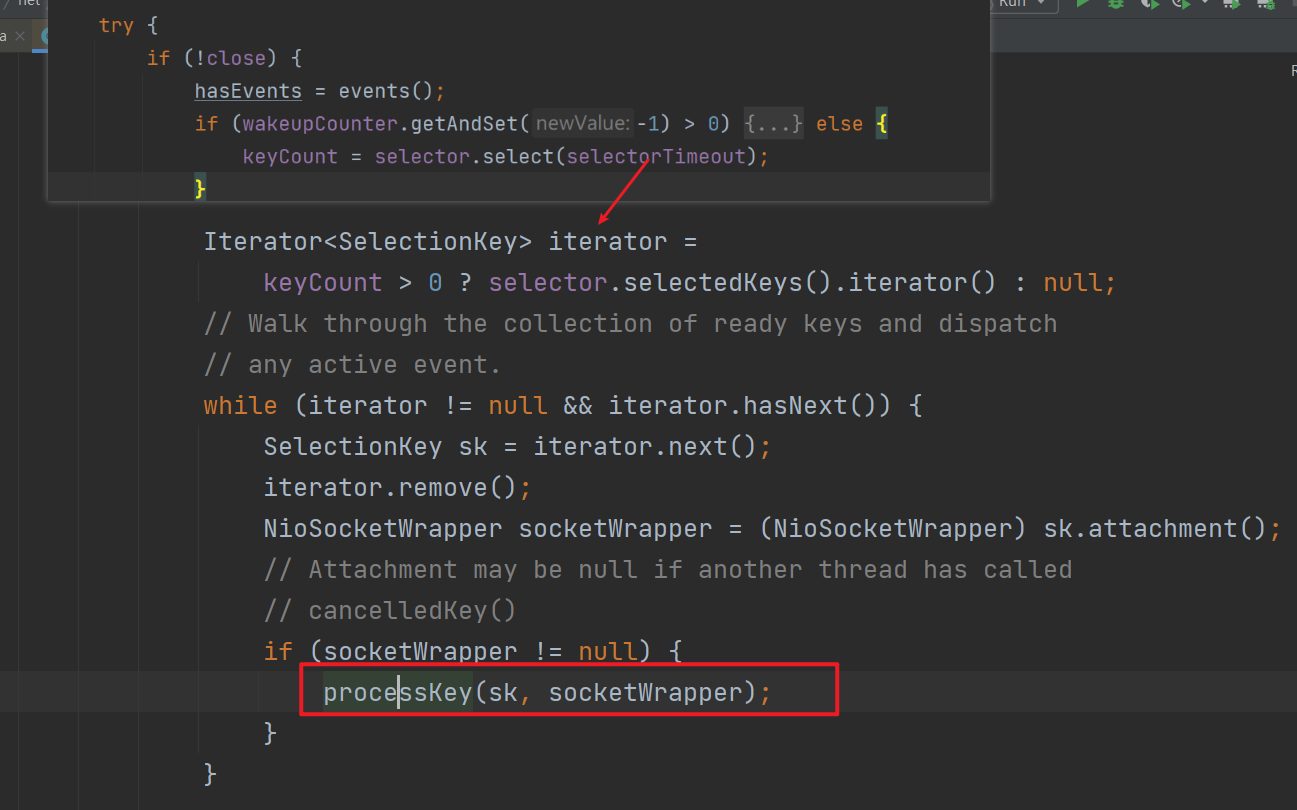Viewport: 1297px width, 810px height.
Task: Click socketWrapper in if null check
Action: [x=420, y=652]
